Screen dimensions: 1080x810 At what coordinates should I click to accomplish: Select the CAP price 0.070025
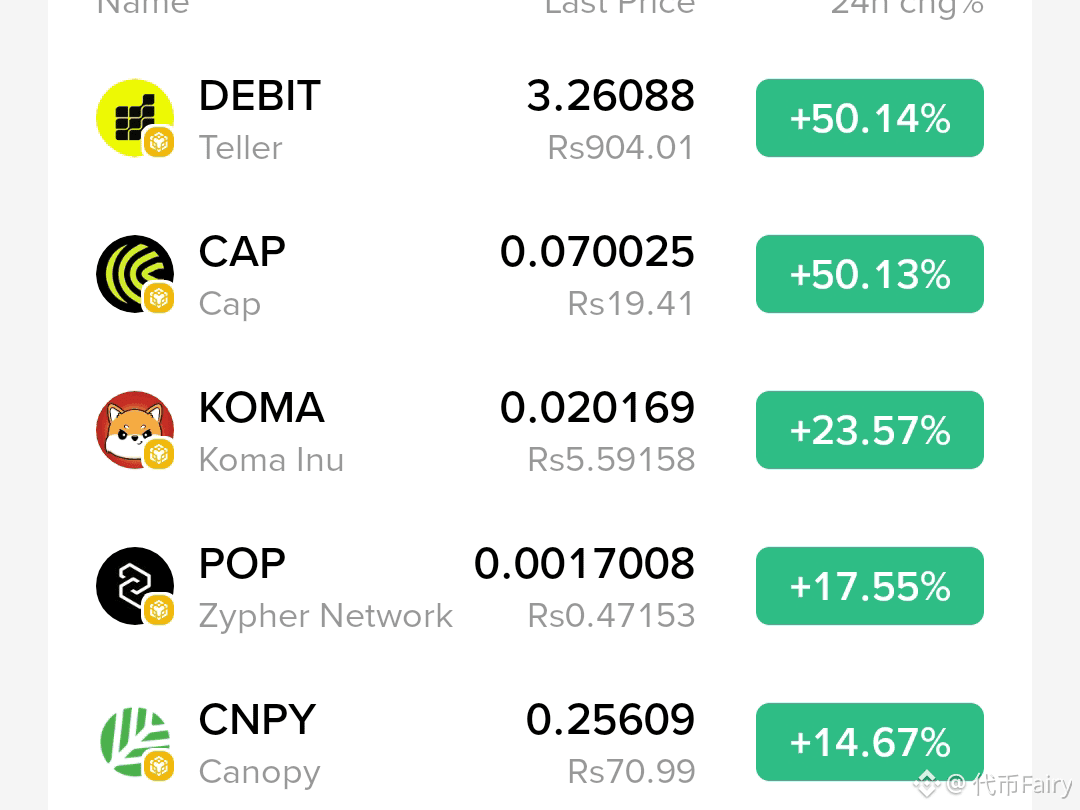[x=597, y=251]
